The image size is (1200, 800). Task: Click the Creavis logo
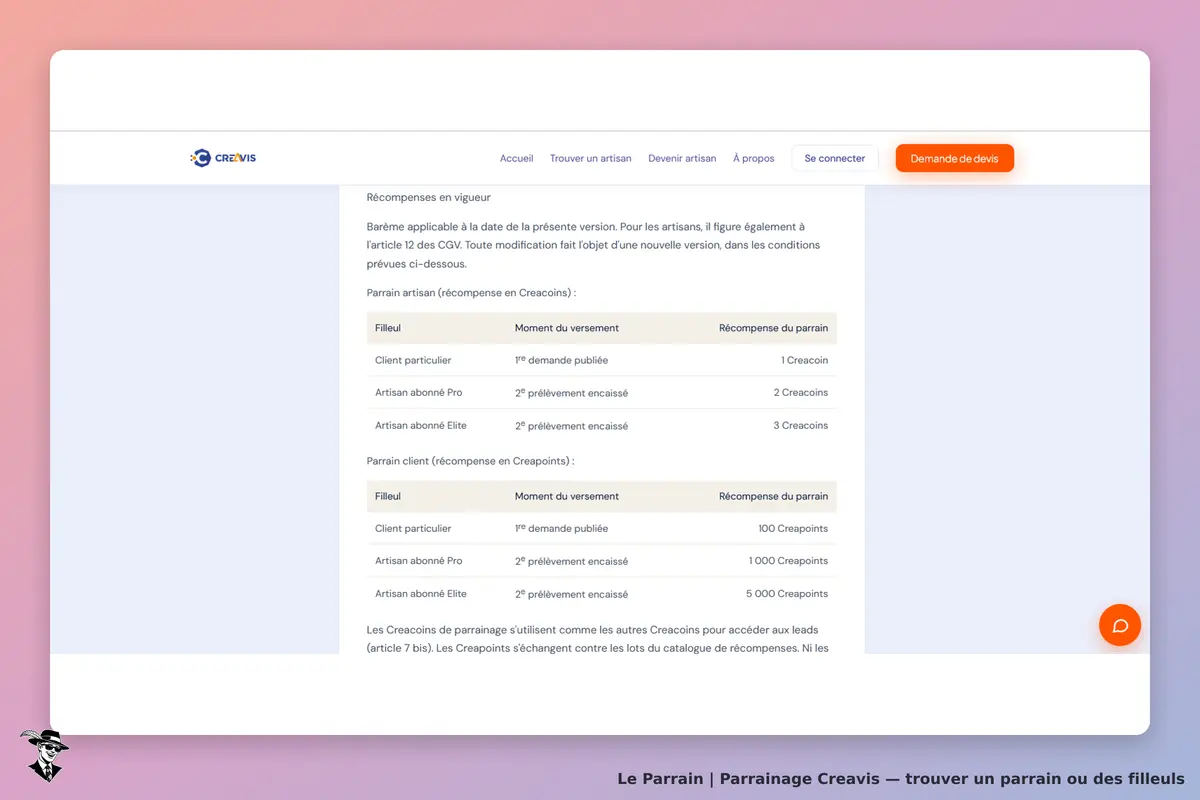tap(223, 158)
